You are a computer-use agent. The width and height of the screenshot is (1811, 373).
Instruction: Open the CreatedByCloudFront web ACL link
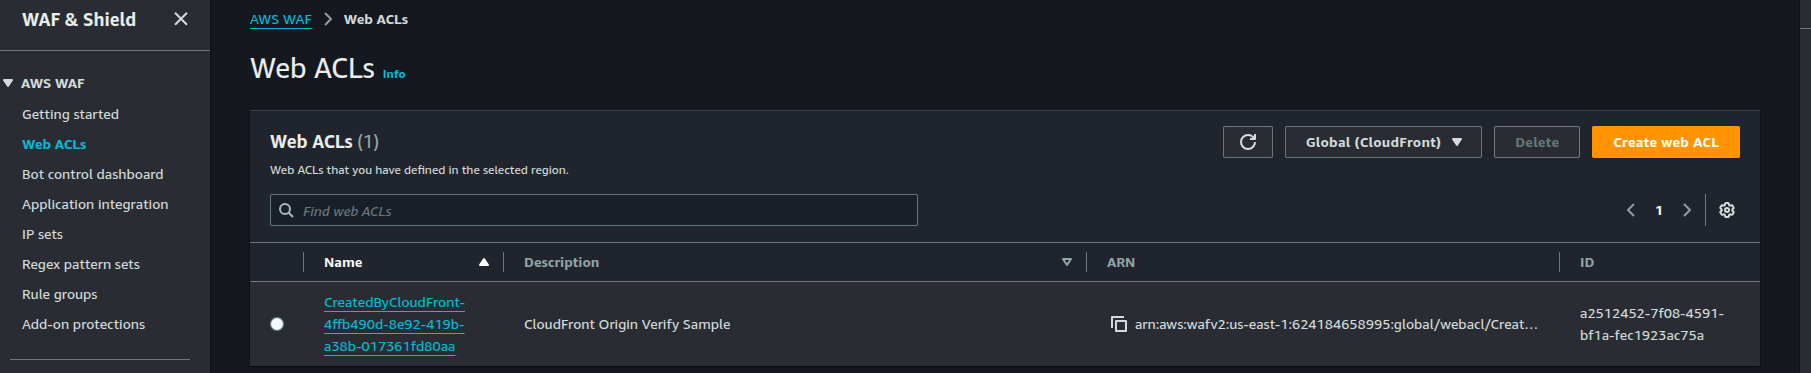[394, 324]
